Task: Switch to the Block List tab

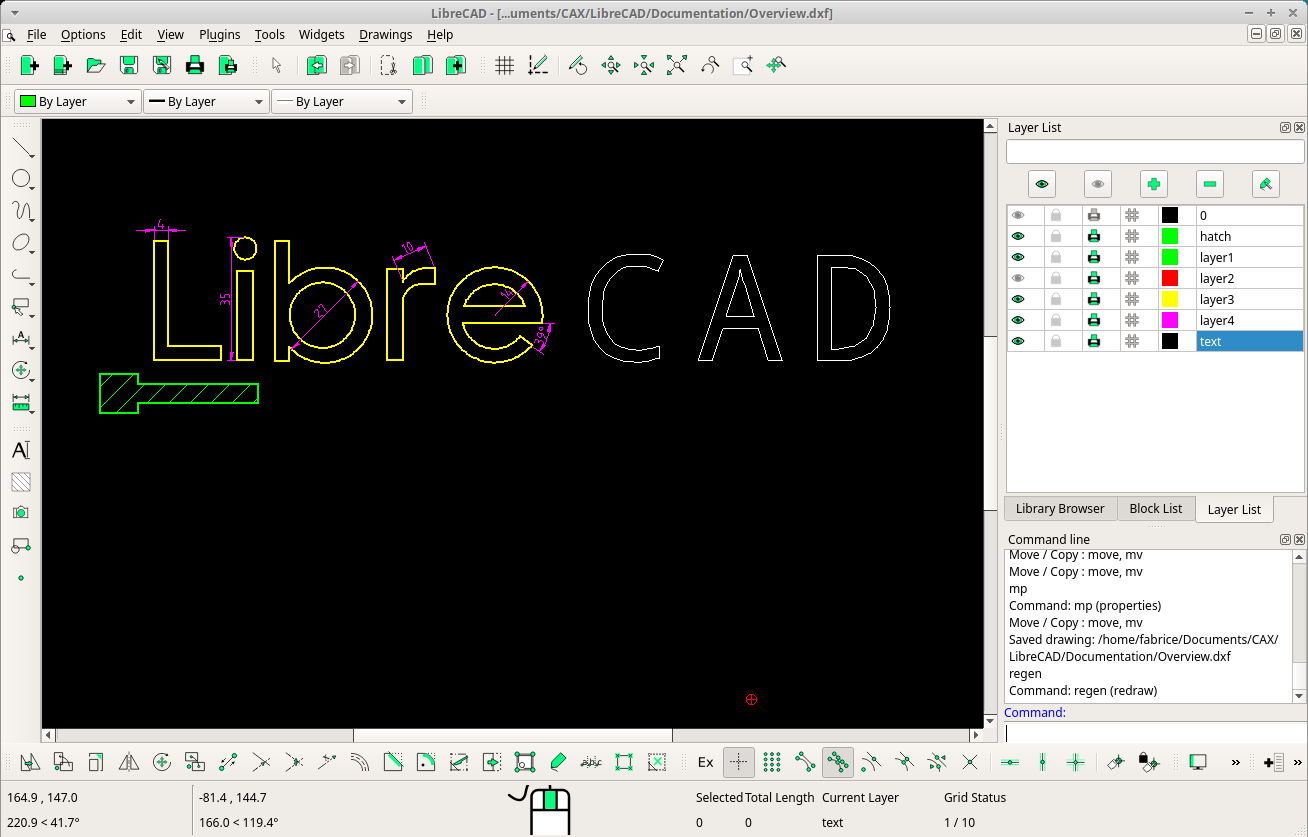Action: tap(1156, 508)
